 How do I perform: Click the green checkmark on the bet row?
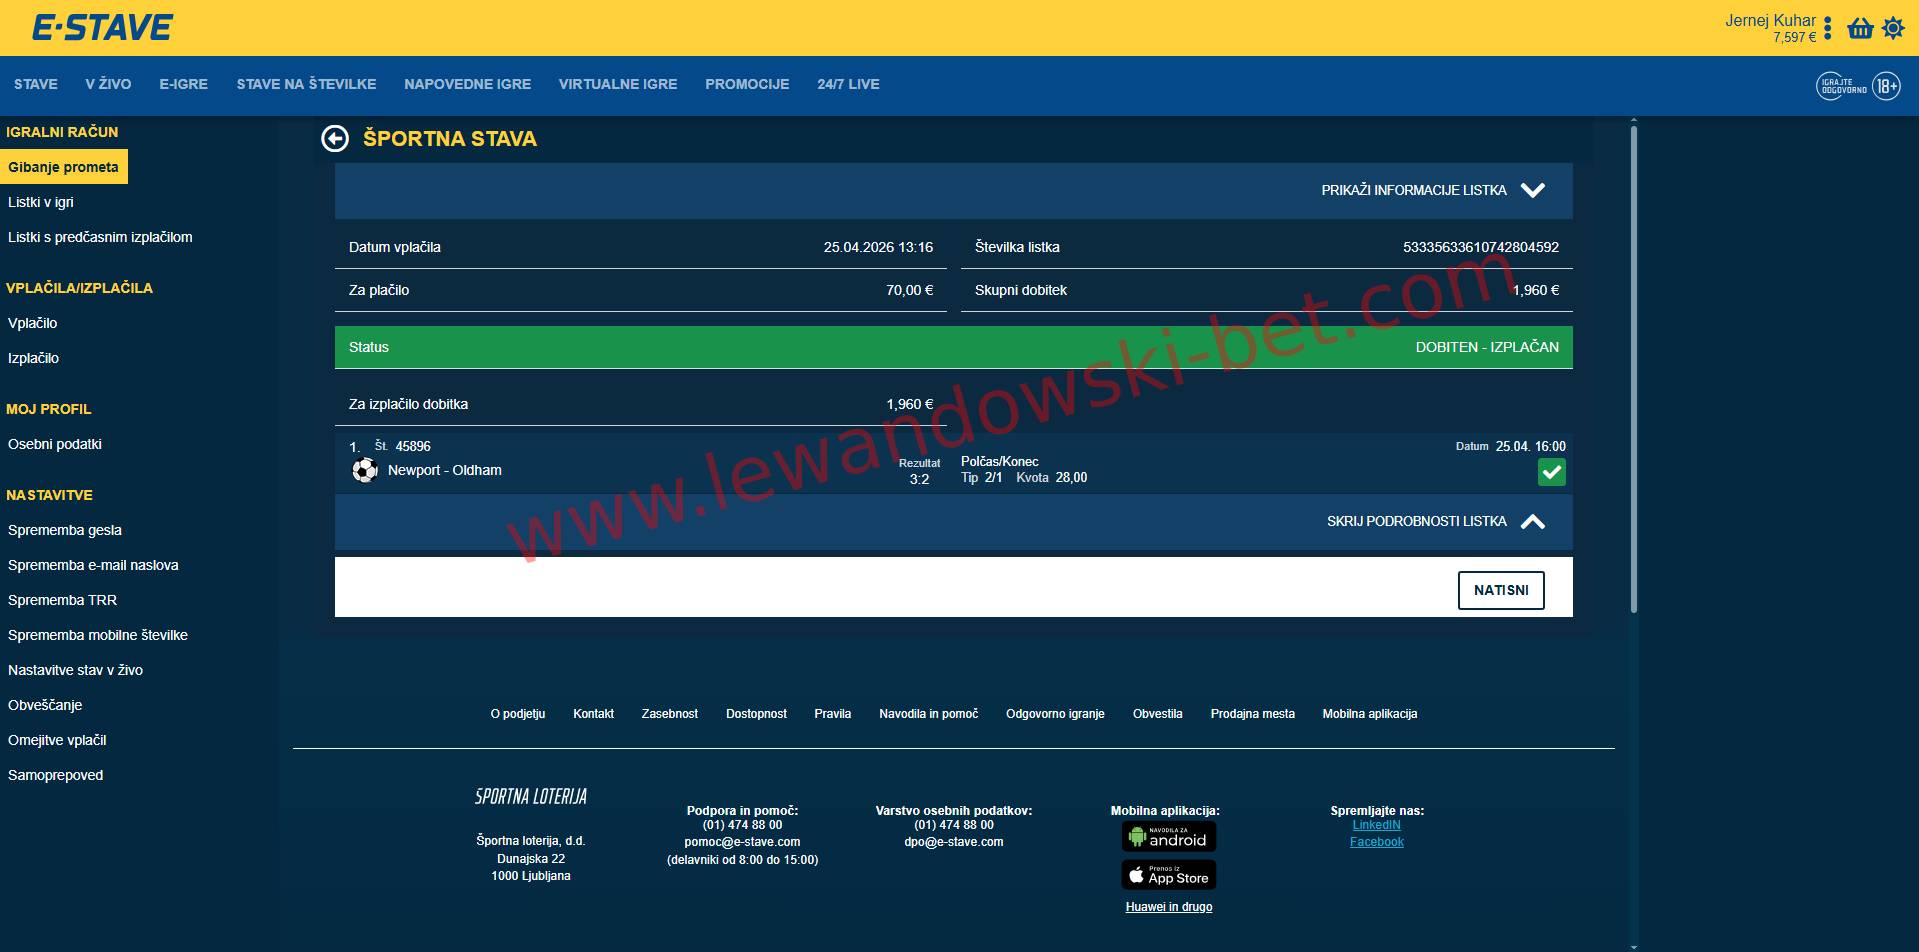(1551, 472)
